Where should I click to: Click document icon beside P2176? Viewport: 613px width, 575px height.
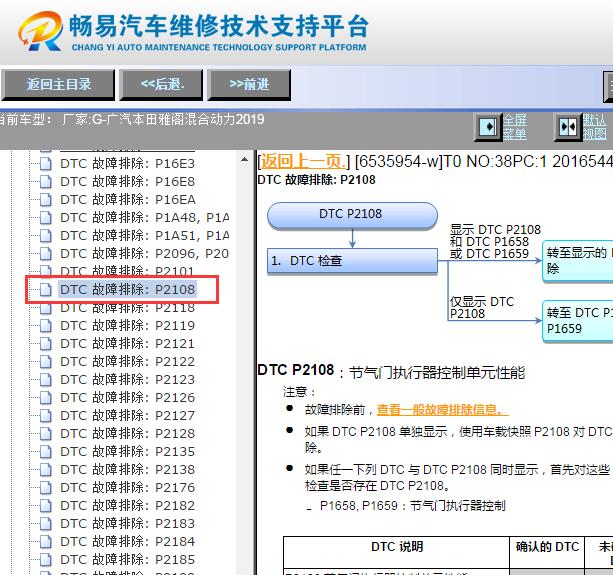pyautogui.click(x=46, y=487)
